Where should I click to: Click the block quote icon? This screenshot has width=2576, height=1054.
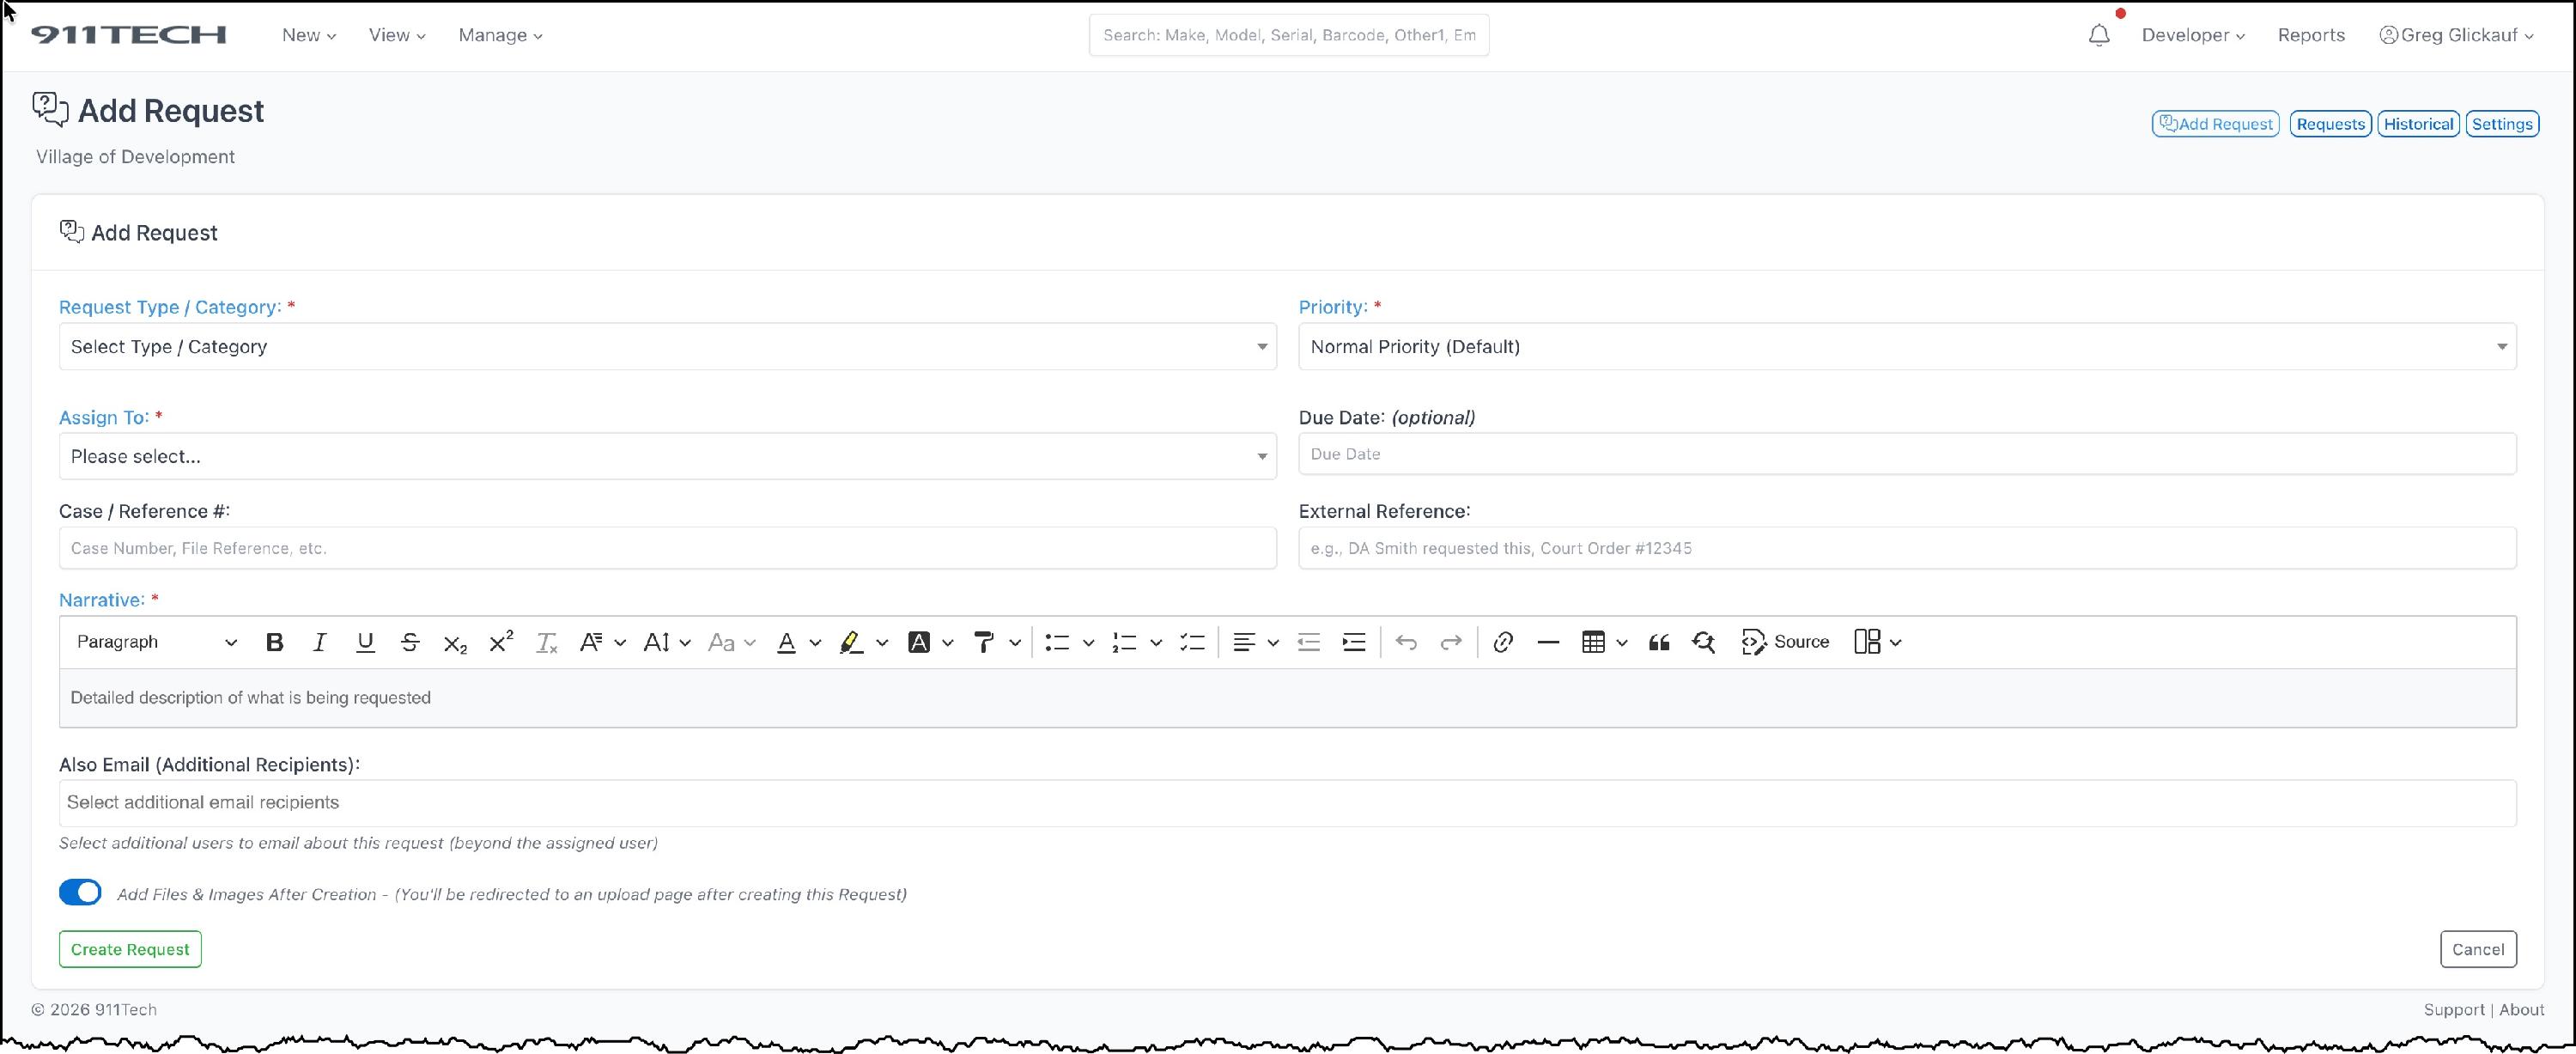(1659, 642)
